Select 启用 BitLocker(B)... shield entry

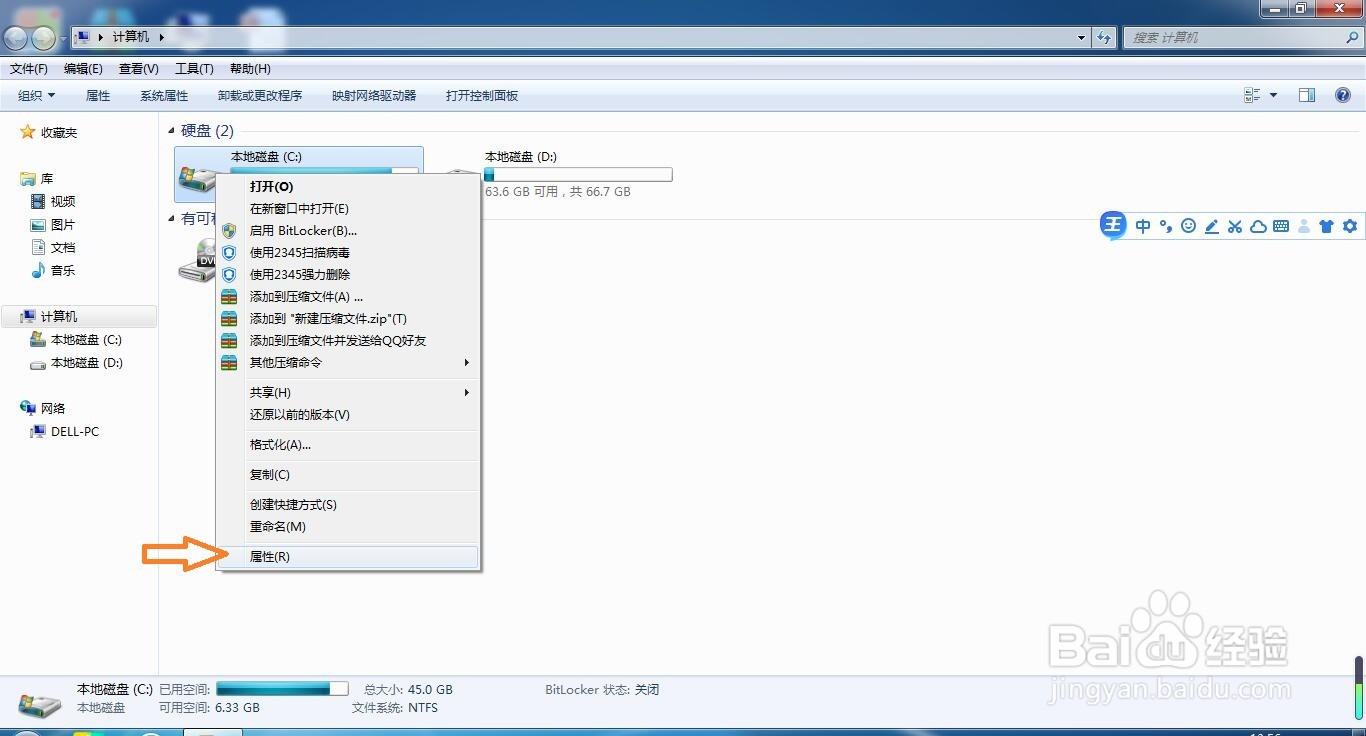pos(348,231)
